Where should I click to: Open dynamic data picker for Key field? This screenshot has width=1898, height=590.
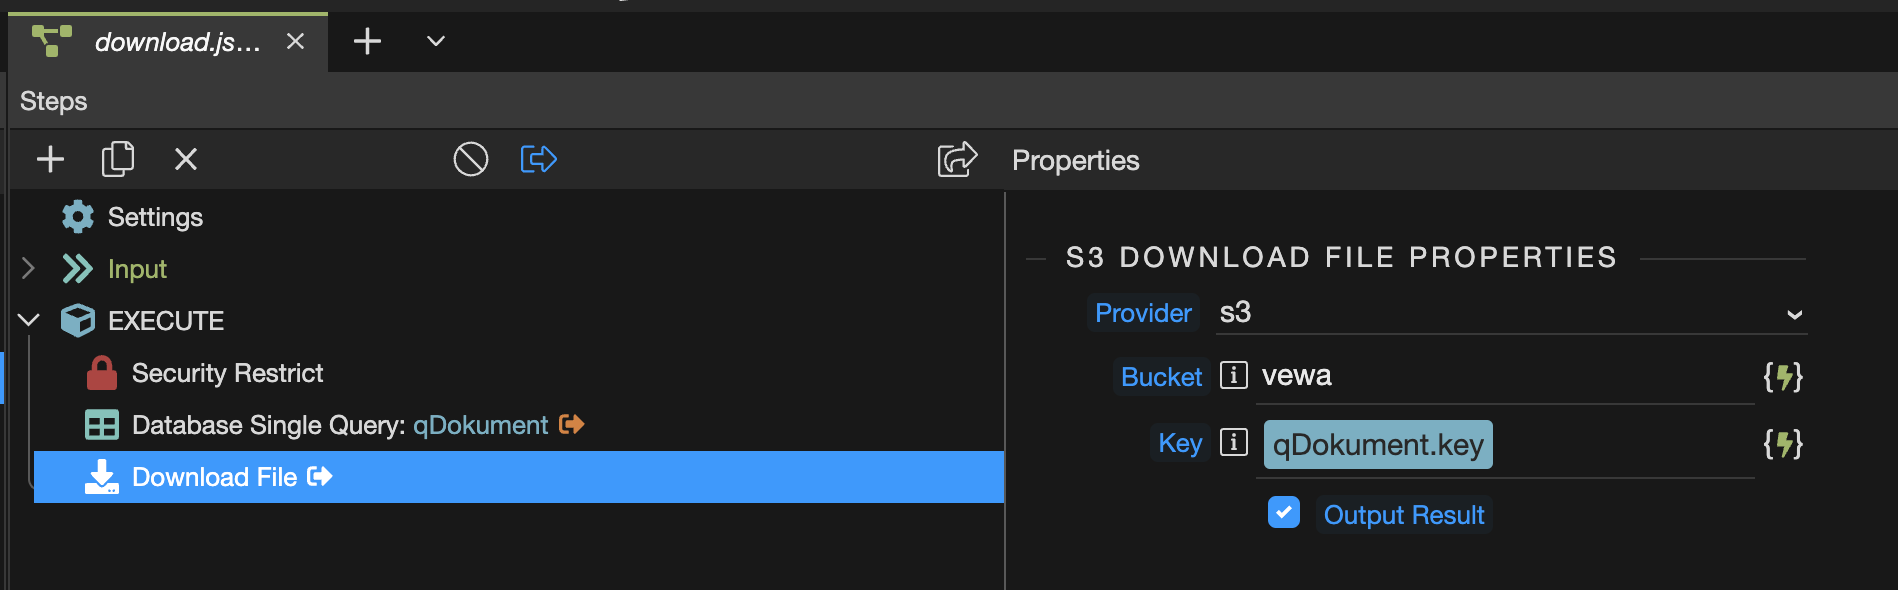(x=1783, y=444)
